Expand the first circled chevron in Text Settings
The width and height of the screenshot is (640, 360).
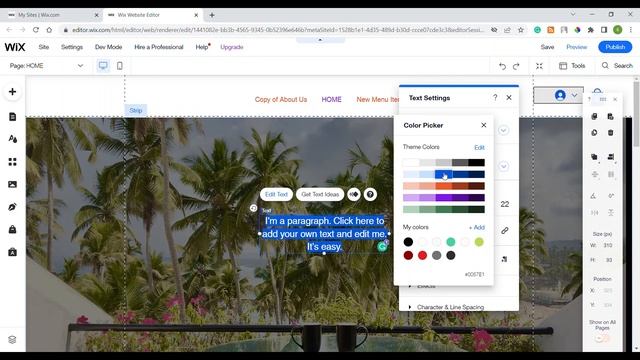[x=503, y=130]
